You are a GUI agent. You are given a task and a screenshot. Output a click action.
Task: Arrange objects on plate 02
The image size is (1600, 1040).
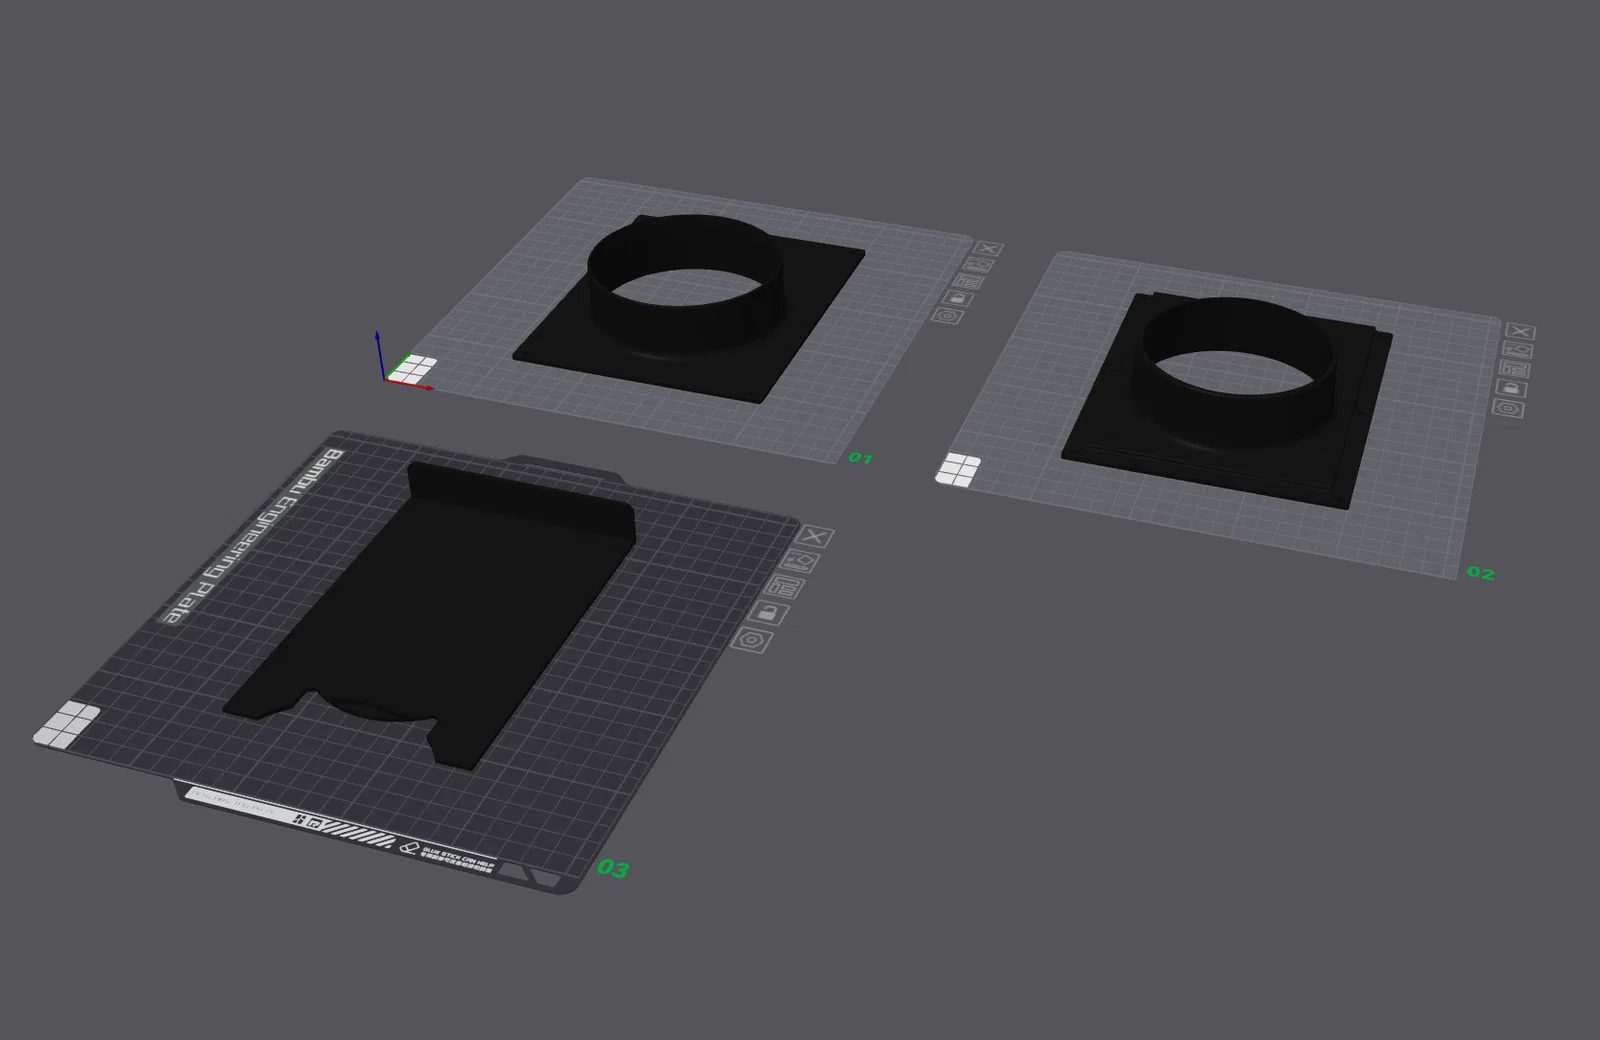tap(1514, 369)
